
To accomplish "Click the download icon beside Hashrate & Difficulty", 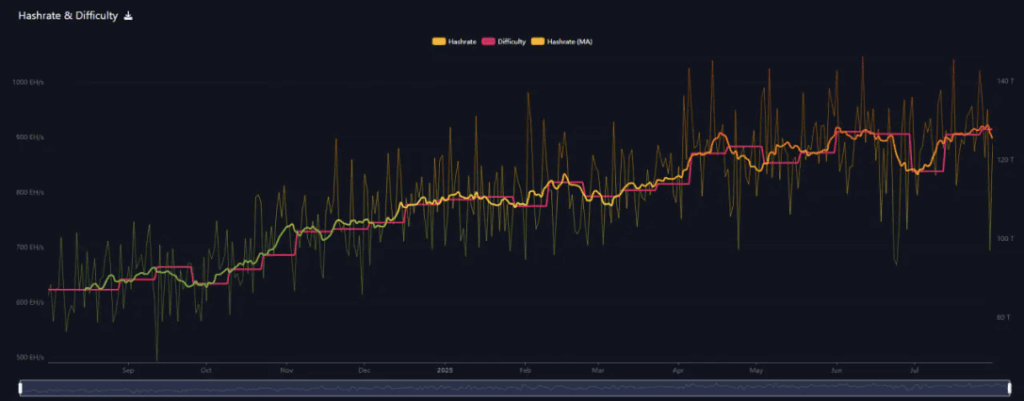I will click(x=128, y=16).
